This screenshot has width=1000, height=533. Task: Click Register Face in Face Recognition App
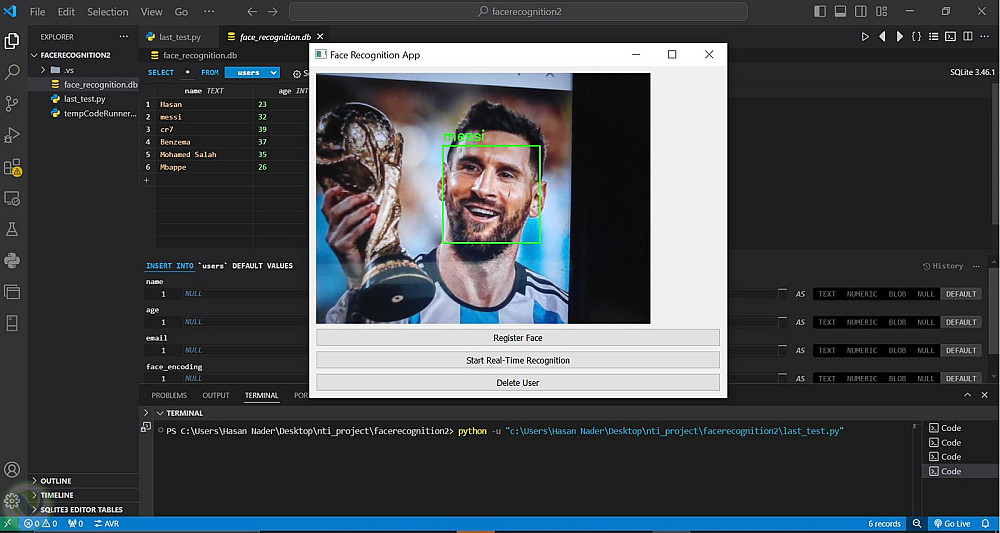coord(518,337)
